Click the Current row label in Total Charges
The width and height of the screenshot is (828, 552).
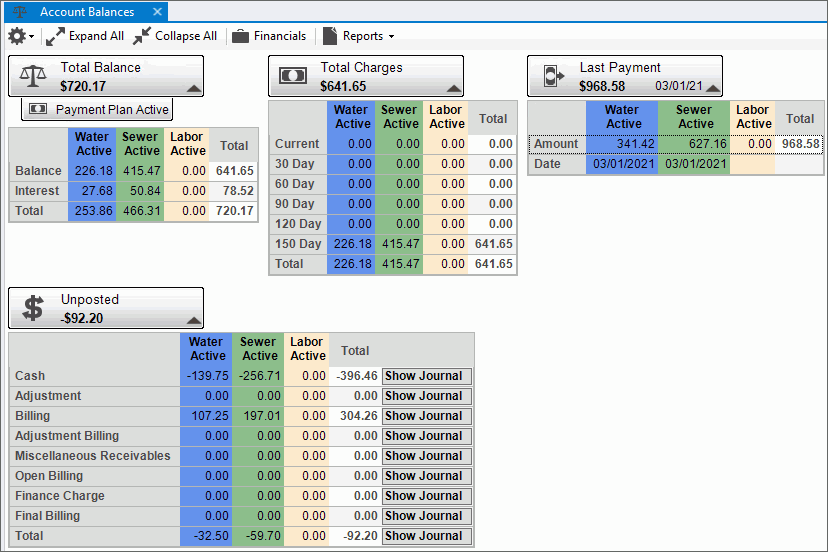point(297,144)
